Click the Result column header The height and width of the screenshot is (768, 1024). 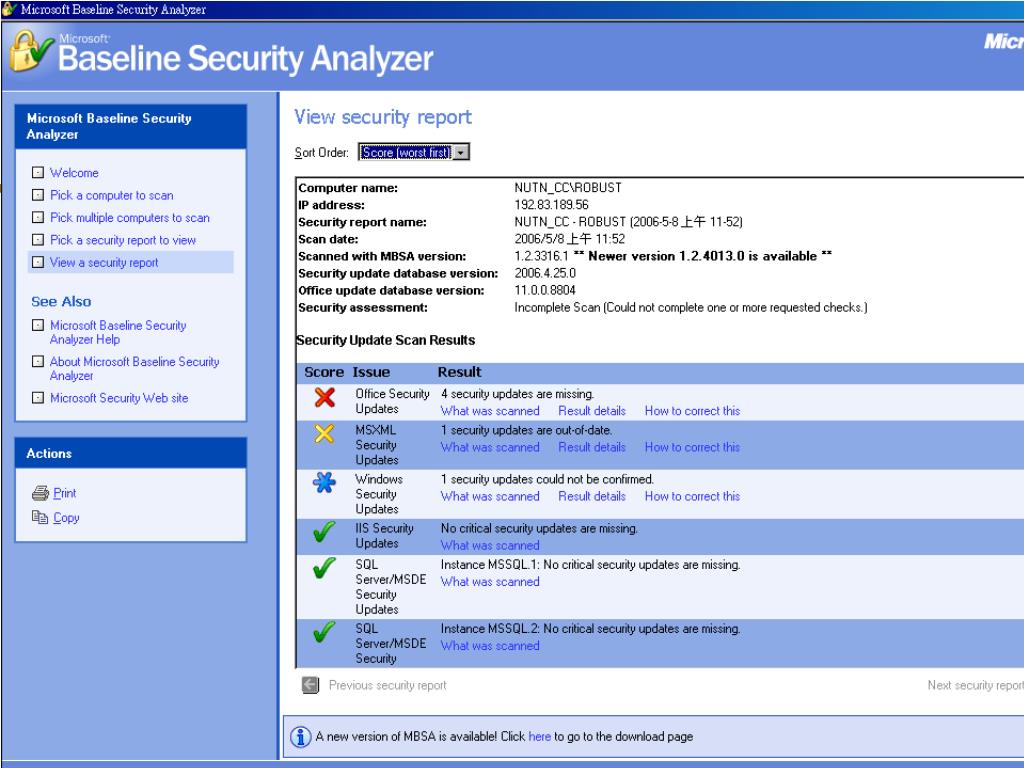click(x=459, y=372)
